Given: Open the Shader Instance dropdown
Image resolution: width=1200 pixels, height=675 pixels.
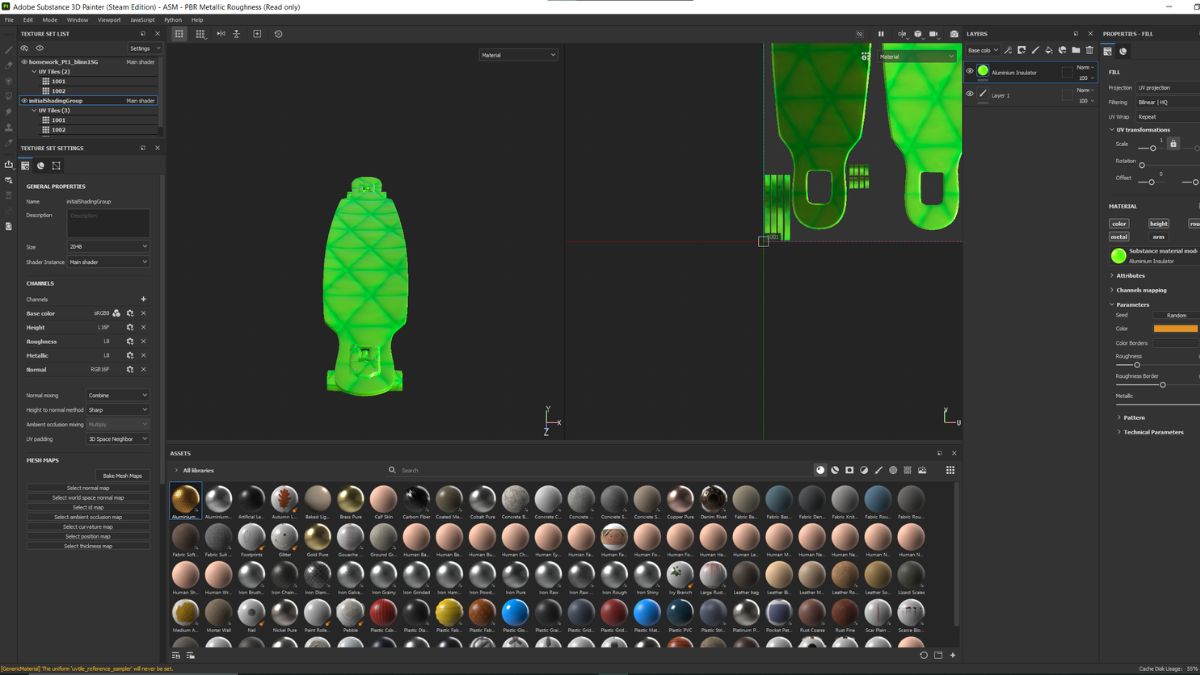Looking at the screenshot, I should click(108, 262).
